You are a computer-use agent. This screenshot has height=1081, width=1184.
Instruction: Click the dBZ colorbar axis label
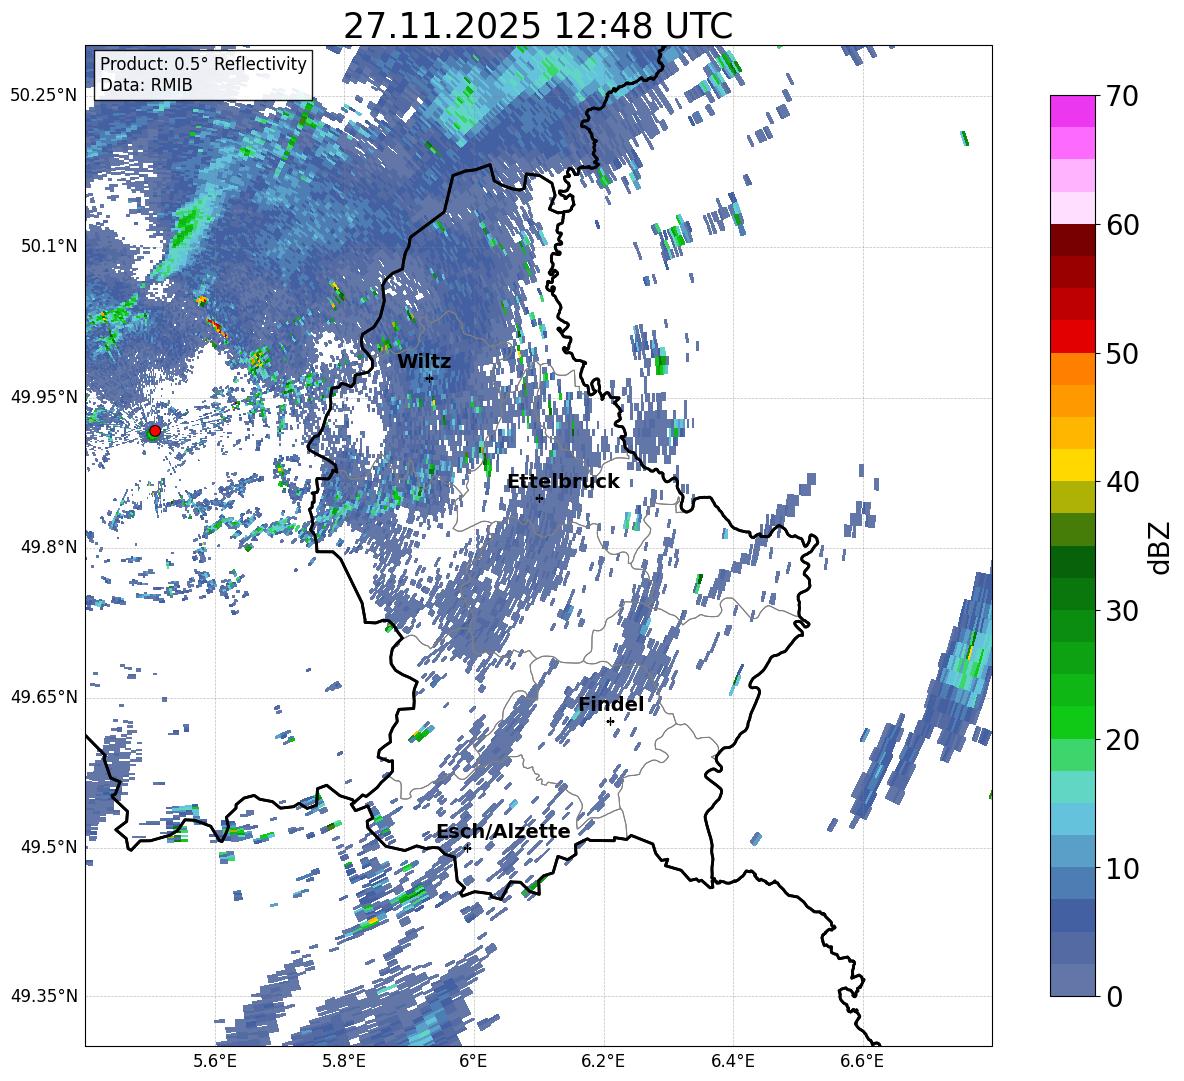[x=1161, y=547]
